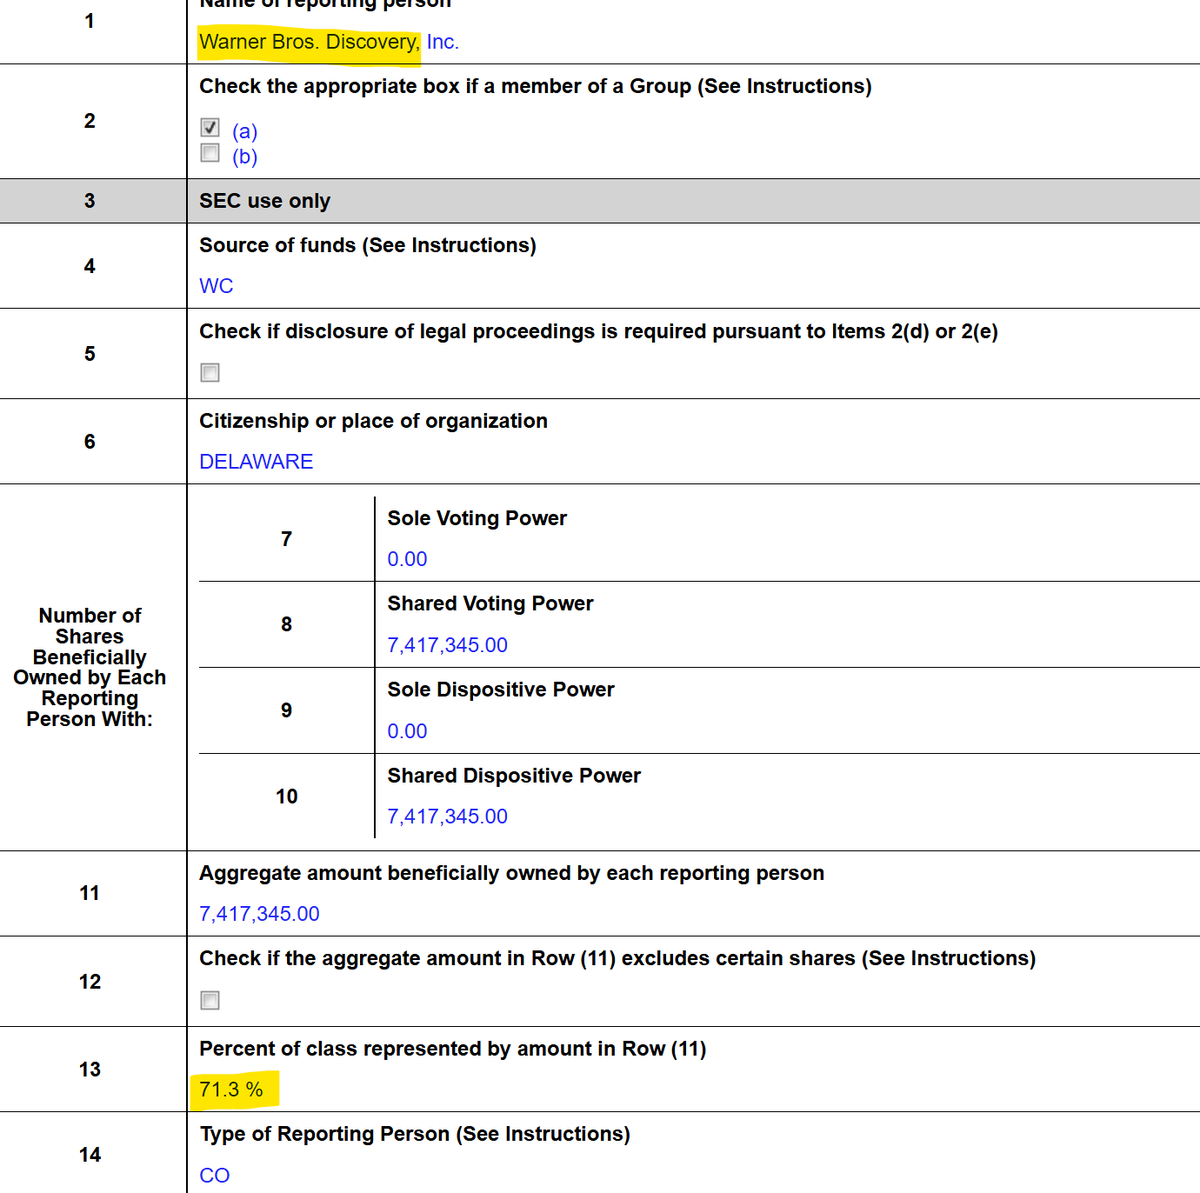This screenshot has height=1193, width=1200.
Task: Click the 'Check the appropriate box if a member of a Group' heading
Action: 535,86
